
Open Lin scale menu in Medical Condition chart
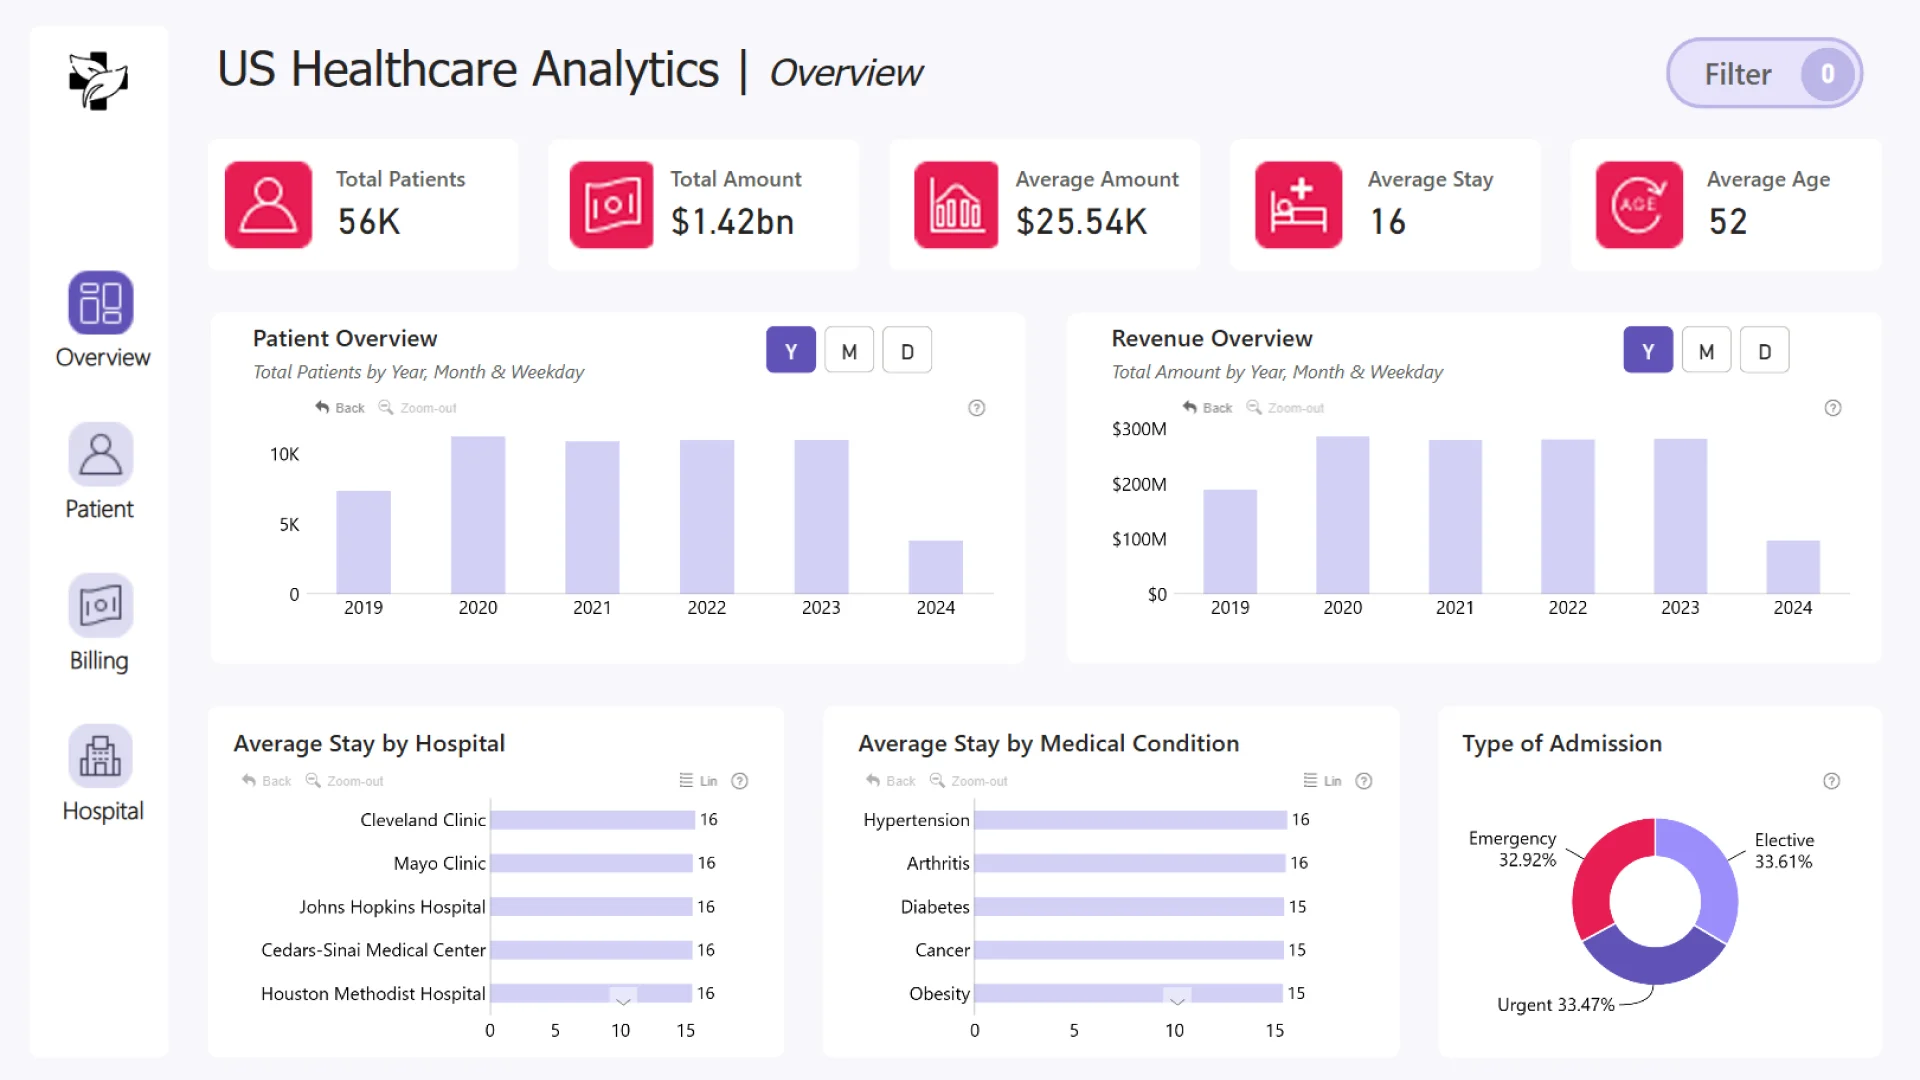click(x=1322, y=781)
